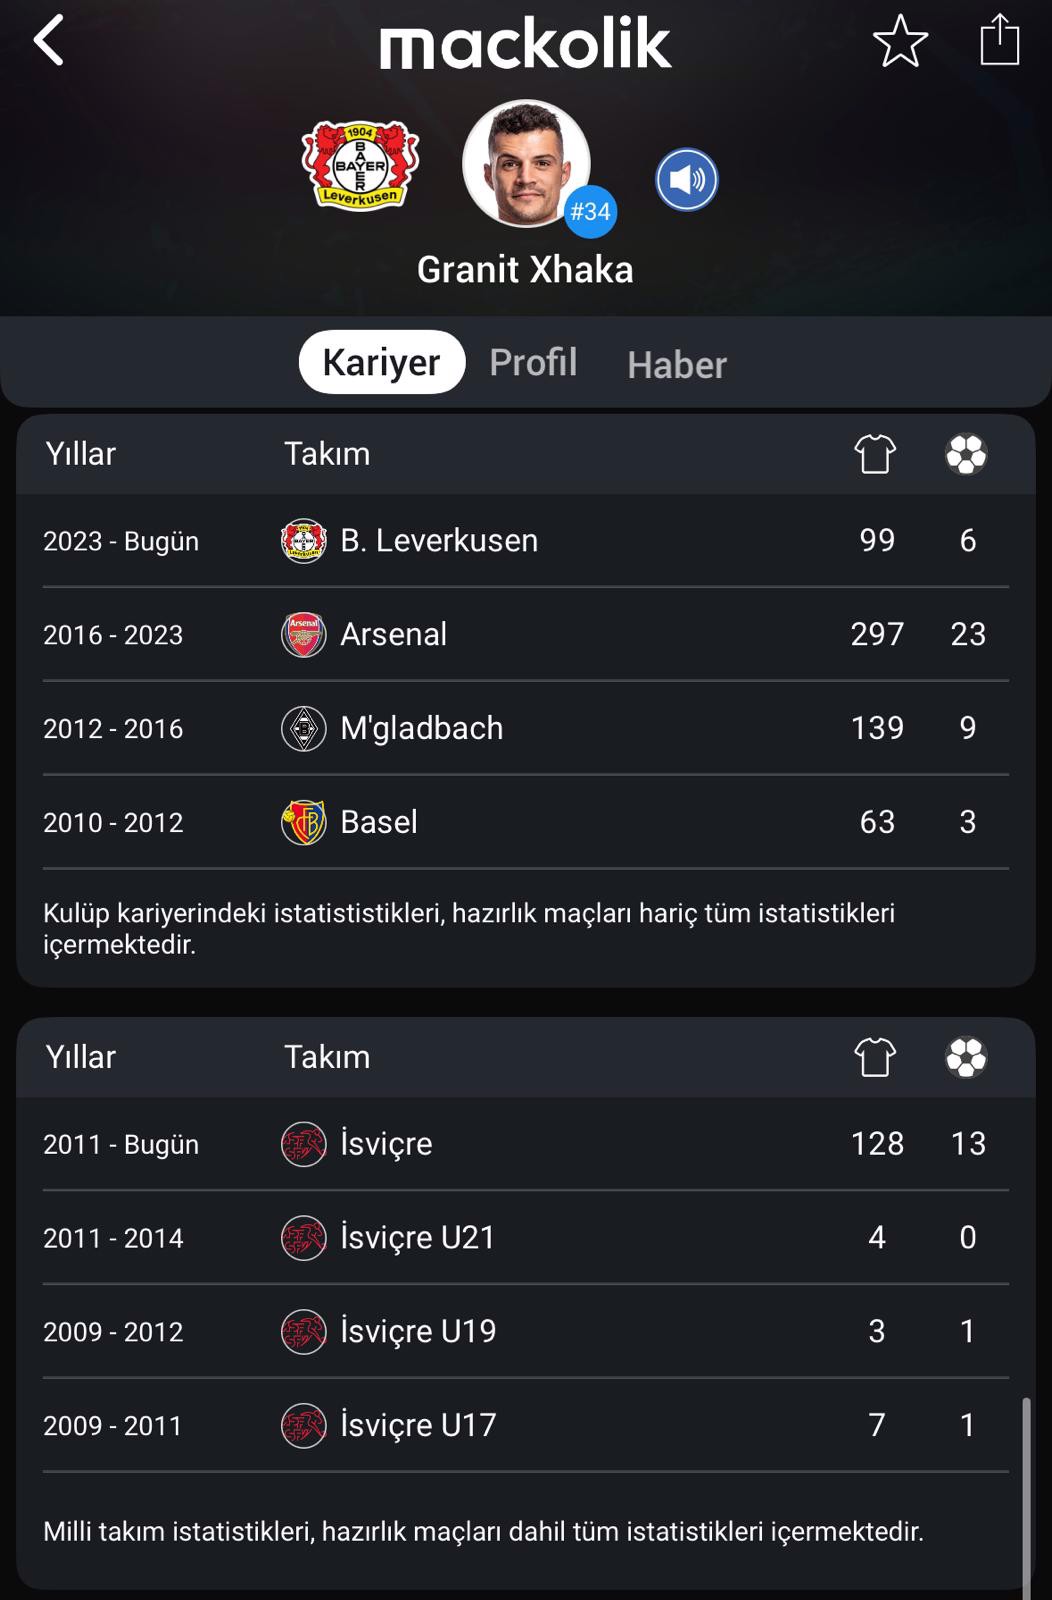Switch to the Haber tab

[677, 365]
